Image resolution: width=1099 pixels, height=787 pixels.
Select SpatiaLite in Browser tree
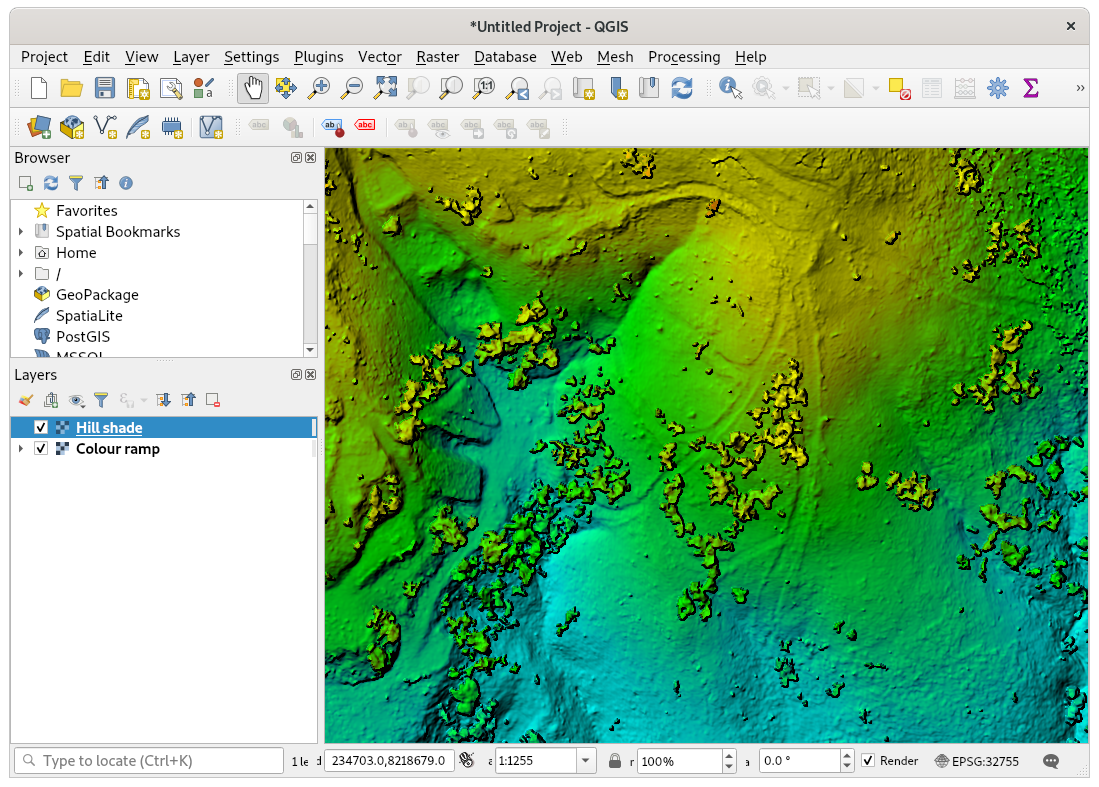(89, 315)
